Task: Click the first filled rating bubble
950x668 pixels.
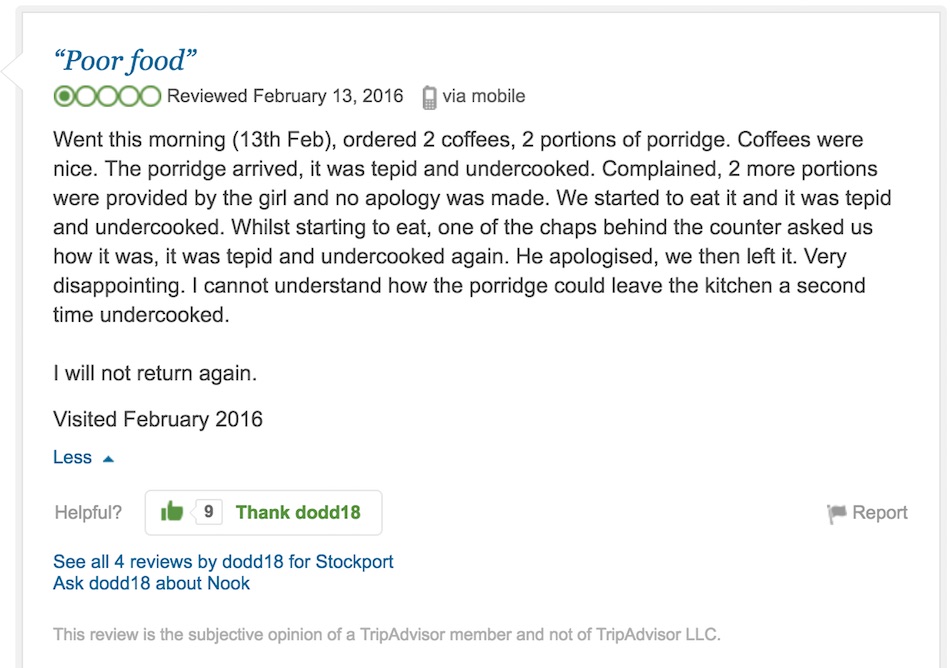Action: coord(64,96)
